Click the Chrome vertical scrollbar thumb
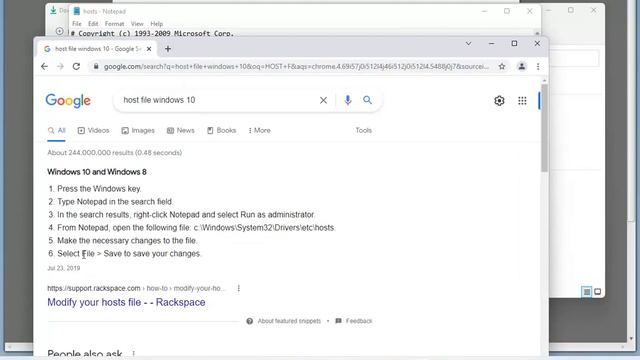Viewport: 640px width, 360px height. click(544, 128)
